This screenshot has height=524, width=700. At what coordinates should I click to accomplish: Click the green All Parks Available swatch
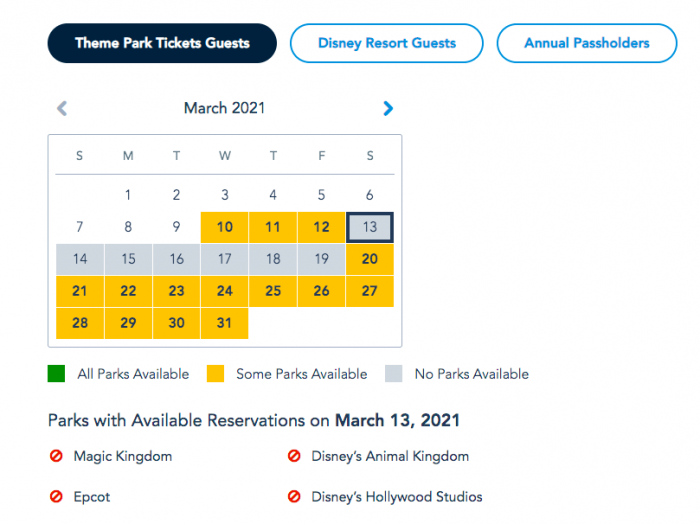pyautogui.click(x=56, y=374)
